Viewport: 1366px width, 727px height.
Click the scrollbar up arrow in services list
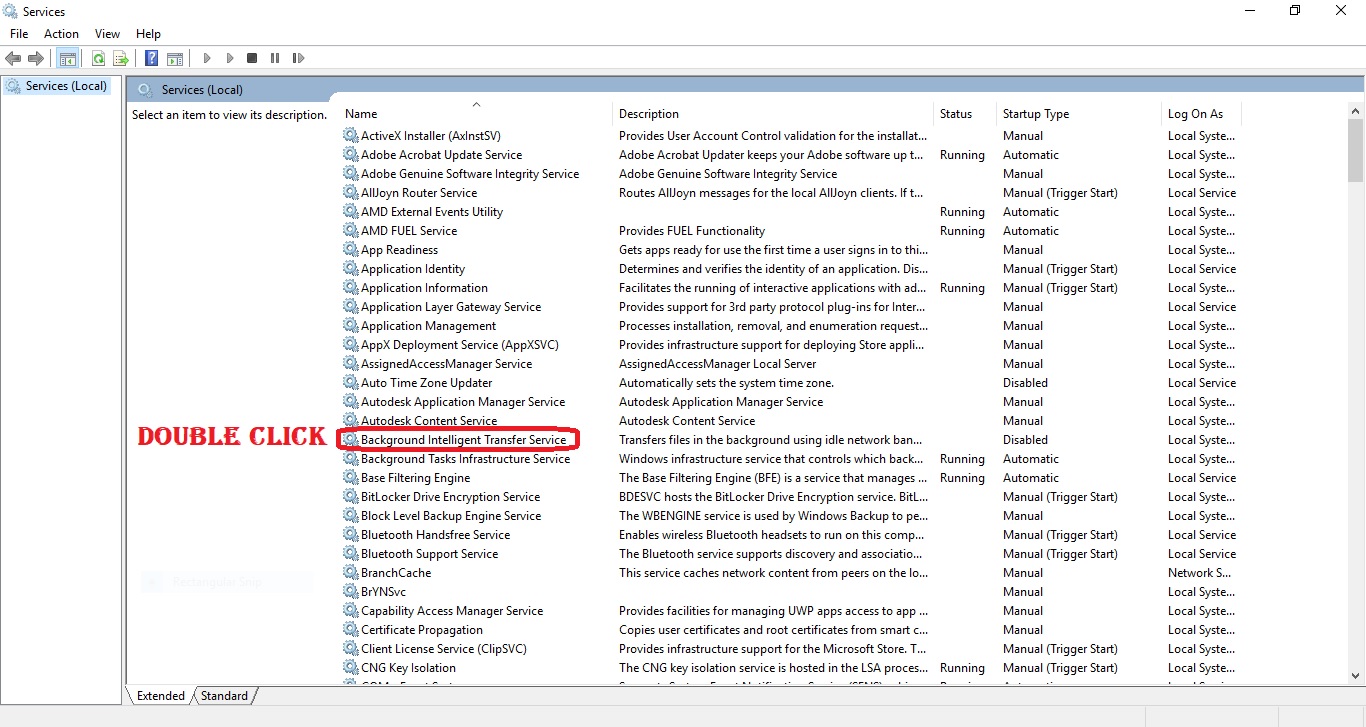pyautogui.click(x=1355, y=110)
